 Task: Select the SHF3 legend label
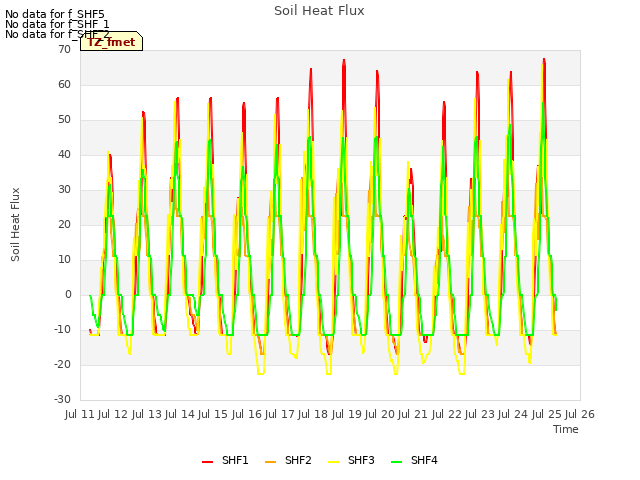pos(361,460)
